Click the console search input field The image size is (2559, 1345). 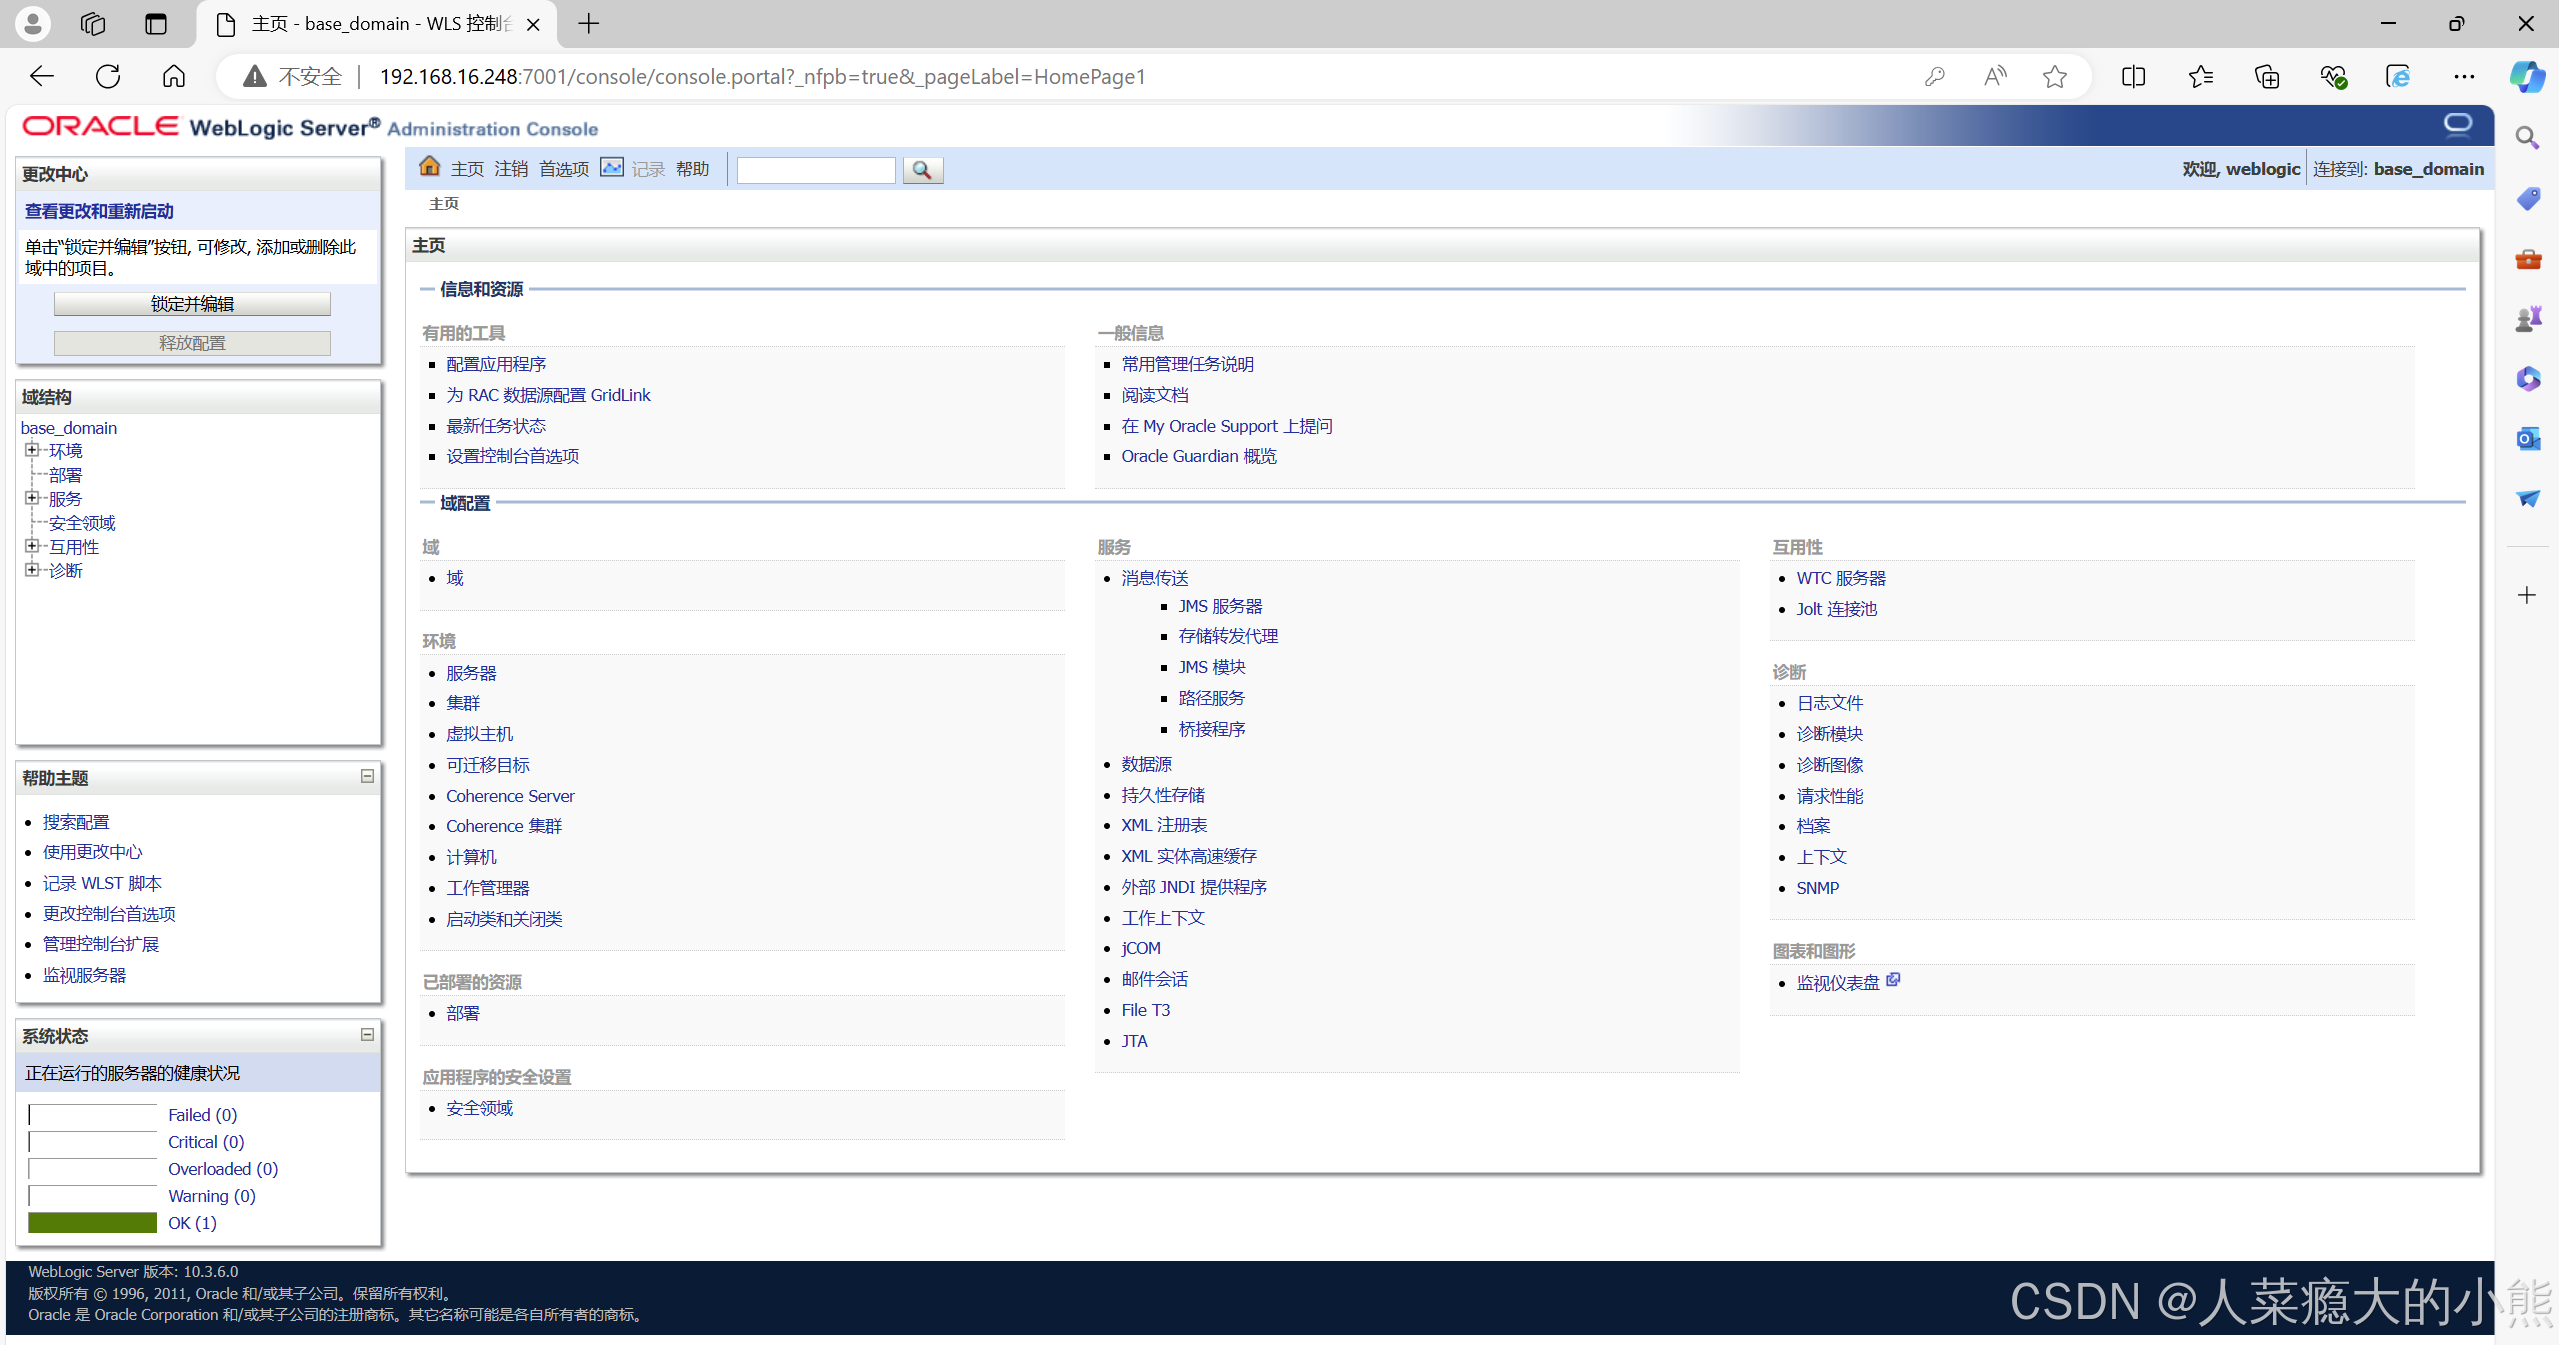click(816, 170)
